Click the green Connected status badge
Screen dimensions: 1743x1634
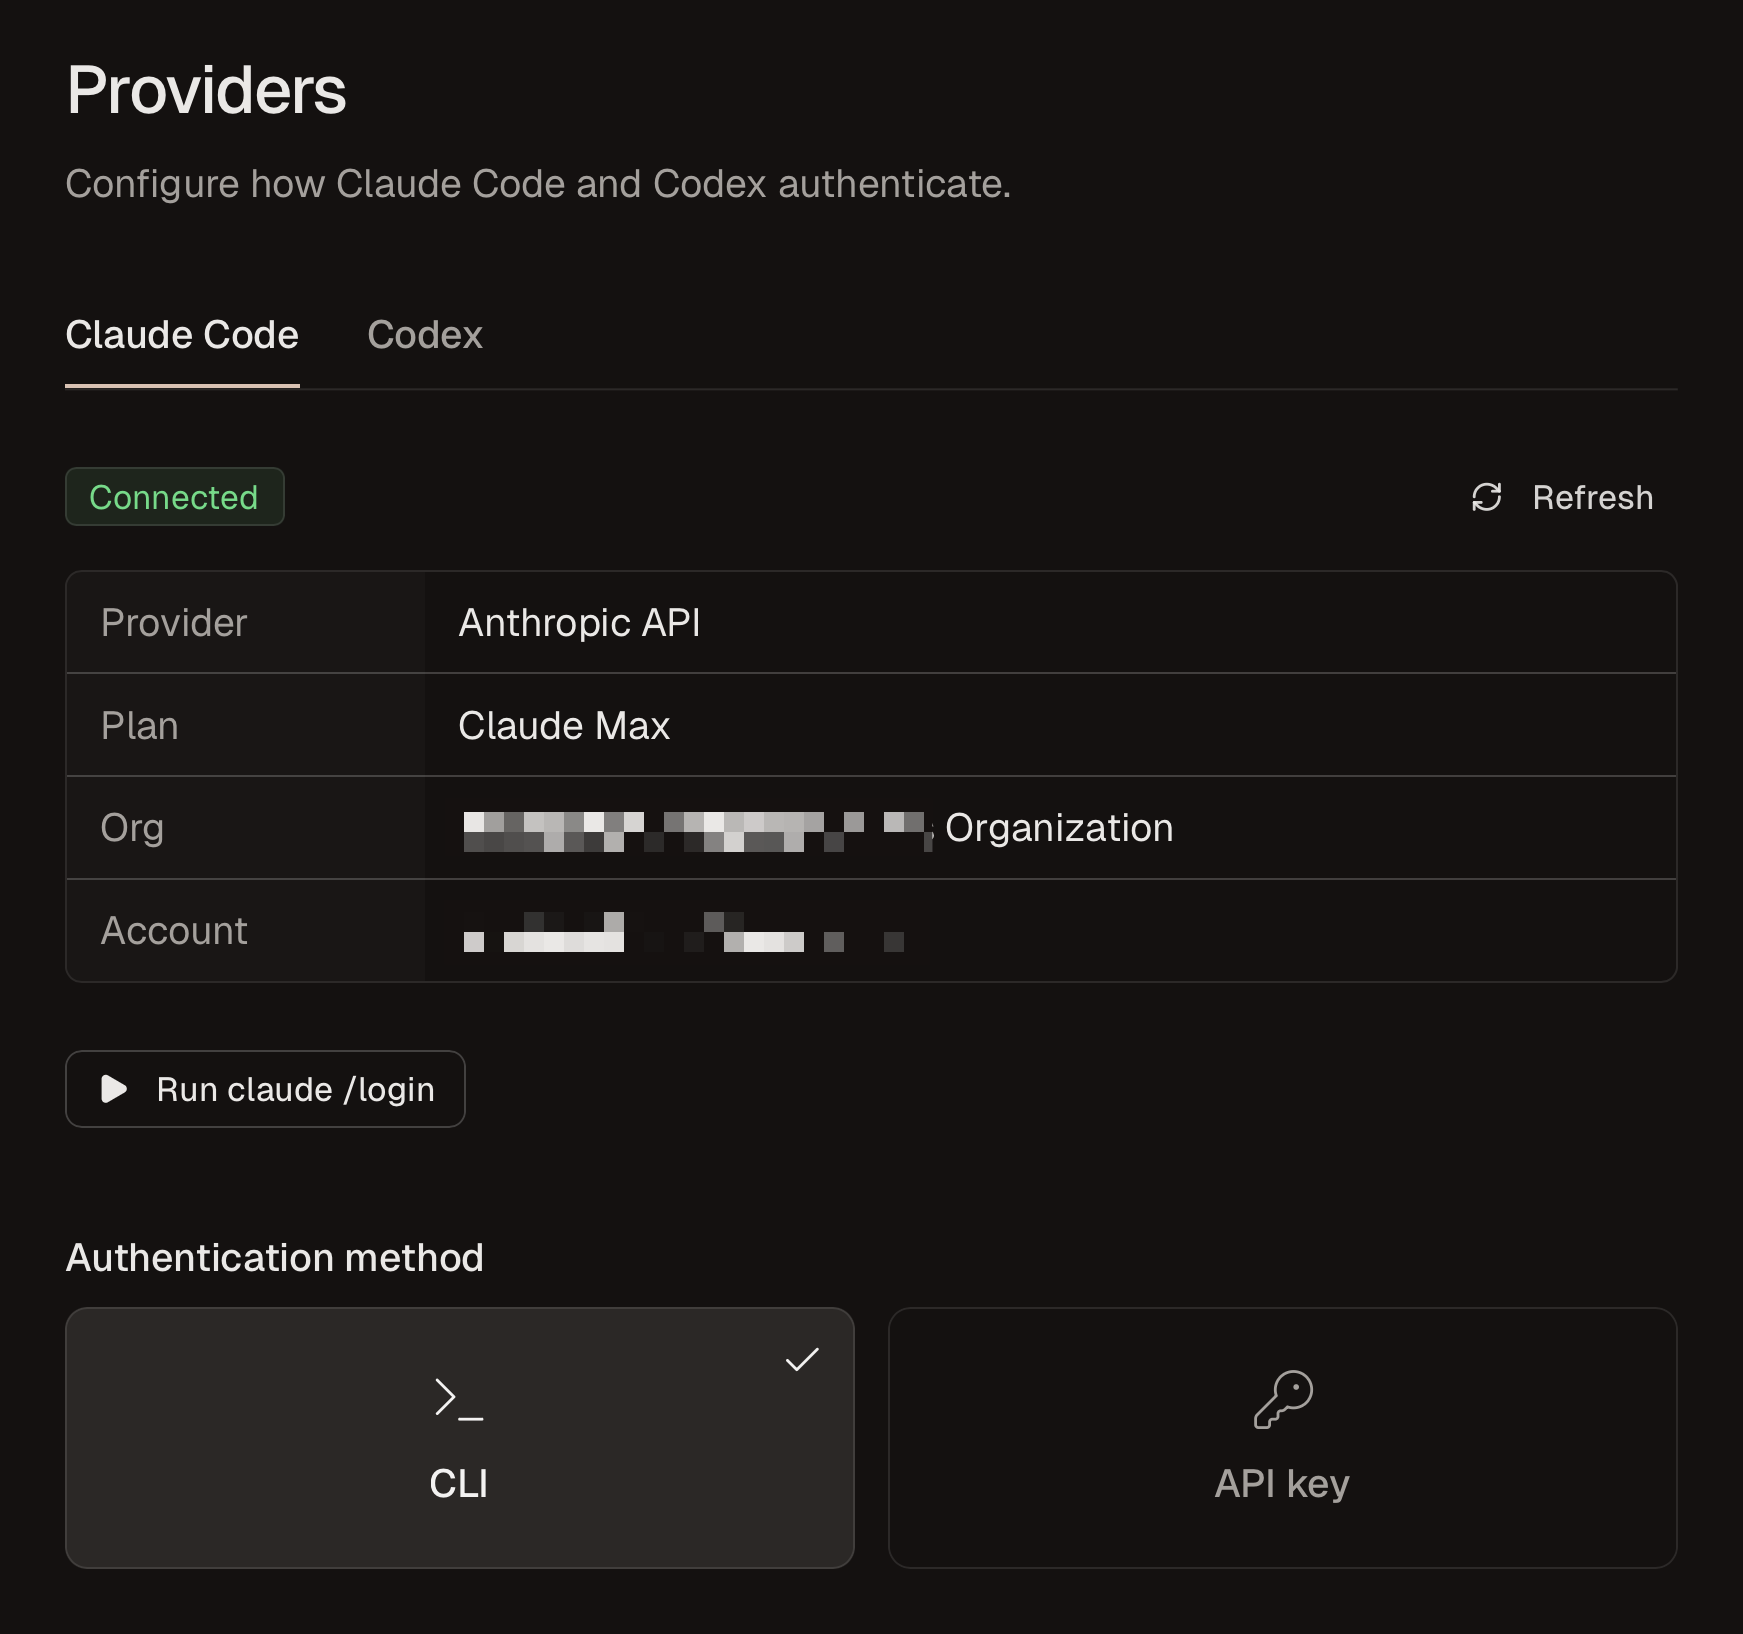[175, 497]
